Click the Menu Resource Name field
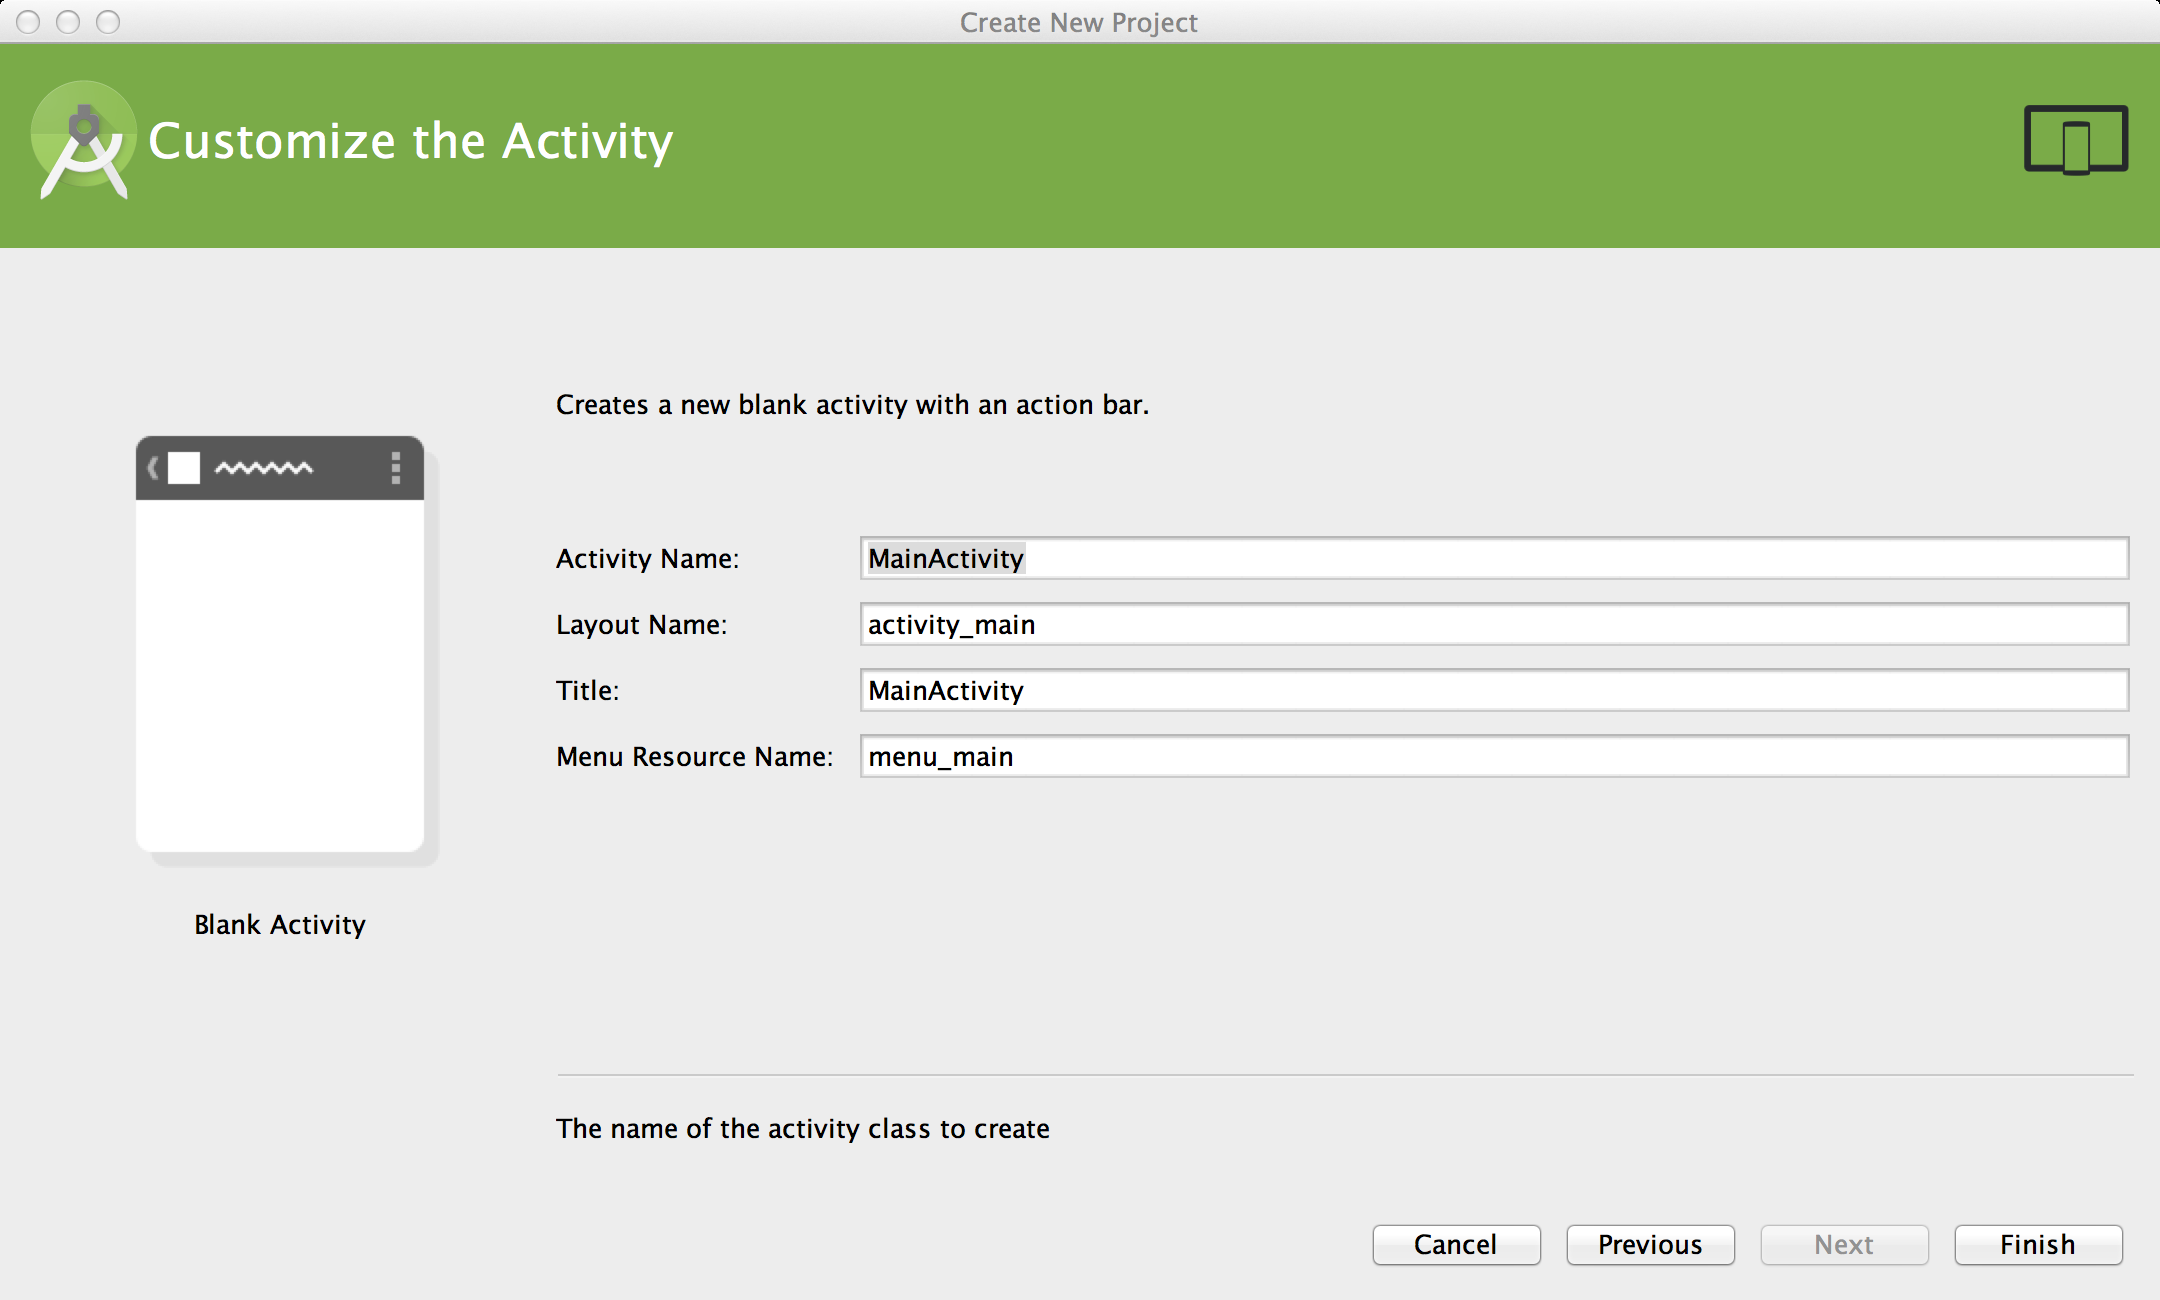Image resolution: width=2160 pixels, height=1300 pixels. click(1494, 756)
